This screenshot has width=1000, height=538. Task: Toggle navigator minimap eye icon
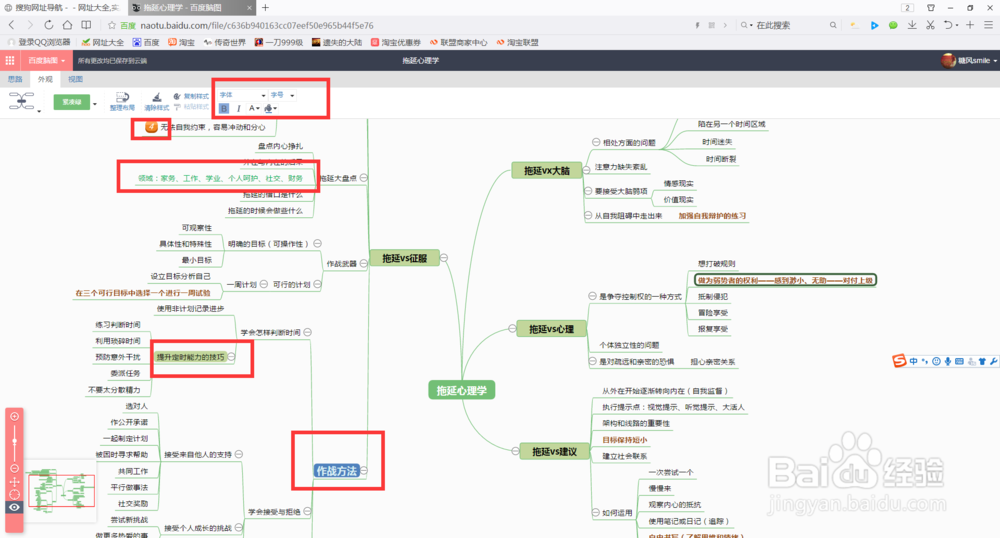pos(14,507)
